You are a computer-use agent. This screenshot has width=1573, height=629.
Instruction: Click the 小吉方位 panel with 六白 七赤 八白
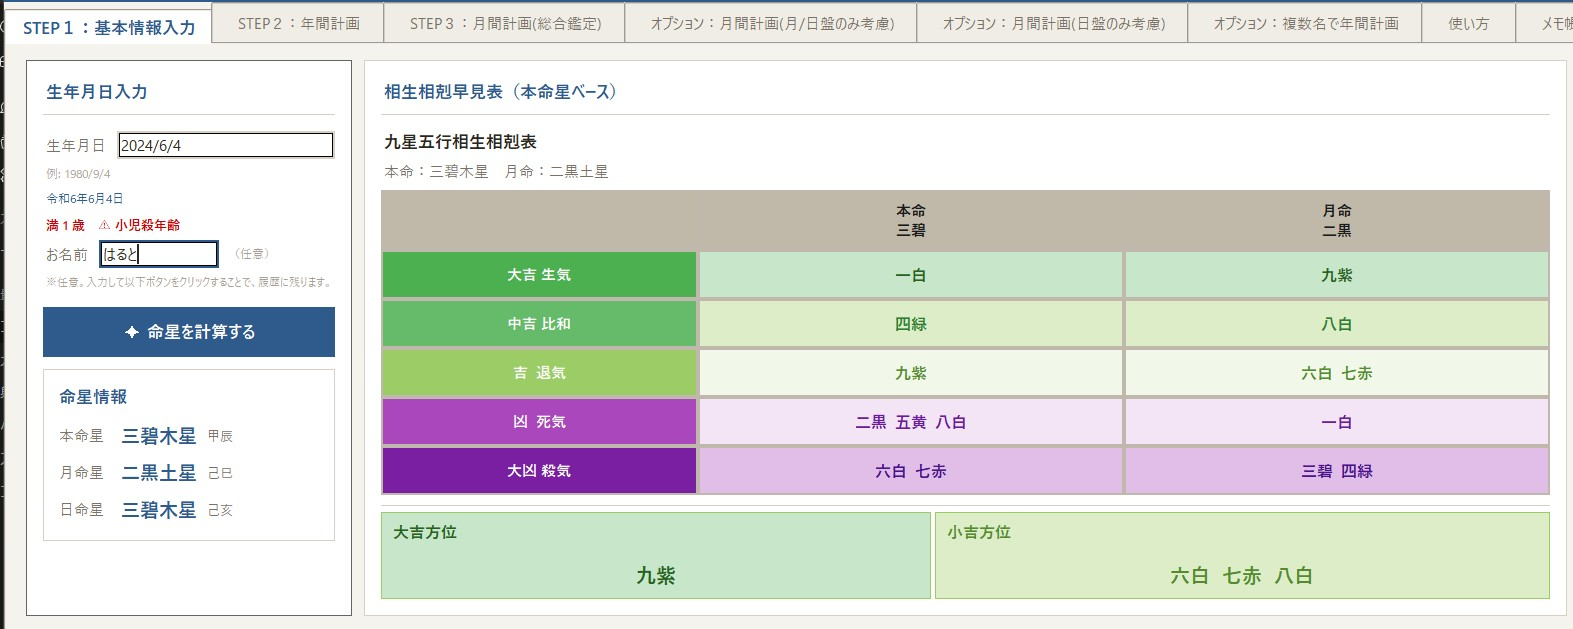click(x=1242, y=556)
